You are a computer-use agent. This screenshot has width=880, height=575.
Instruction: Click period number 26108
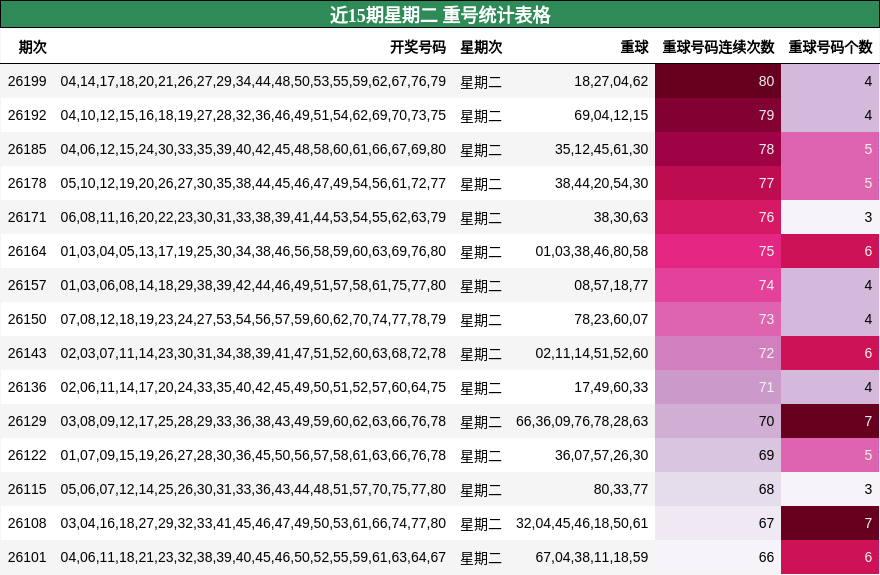click(x=27, y=523)
